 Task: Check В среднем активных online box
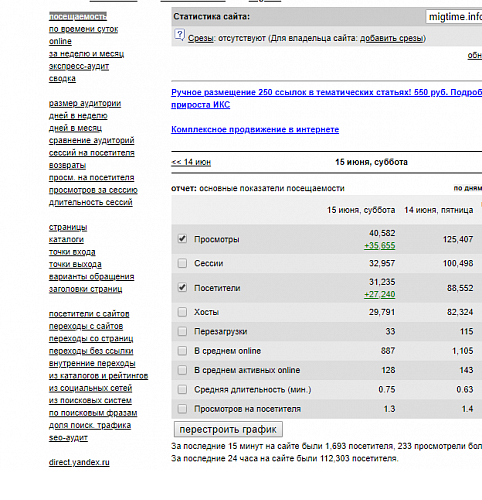[x=182, y=370]
